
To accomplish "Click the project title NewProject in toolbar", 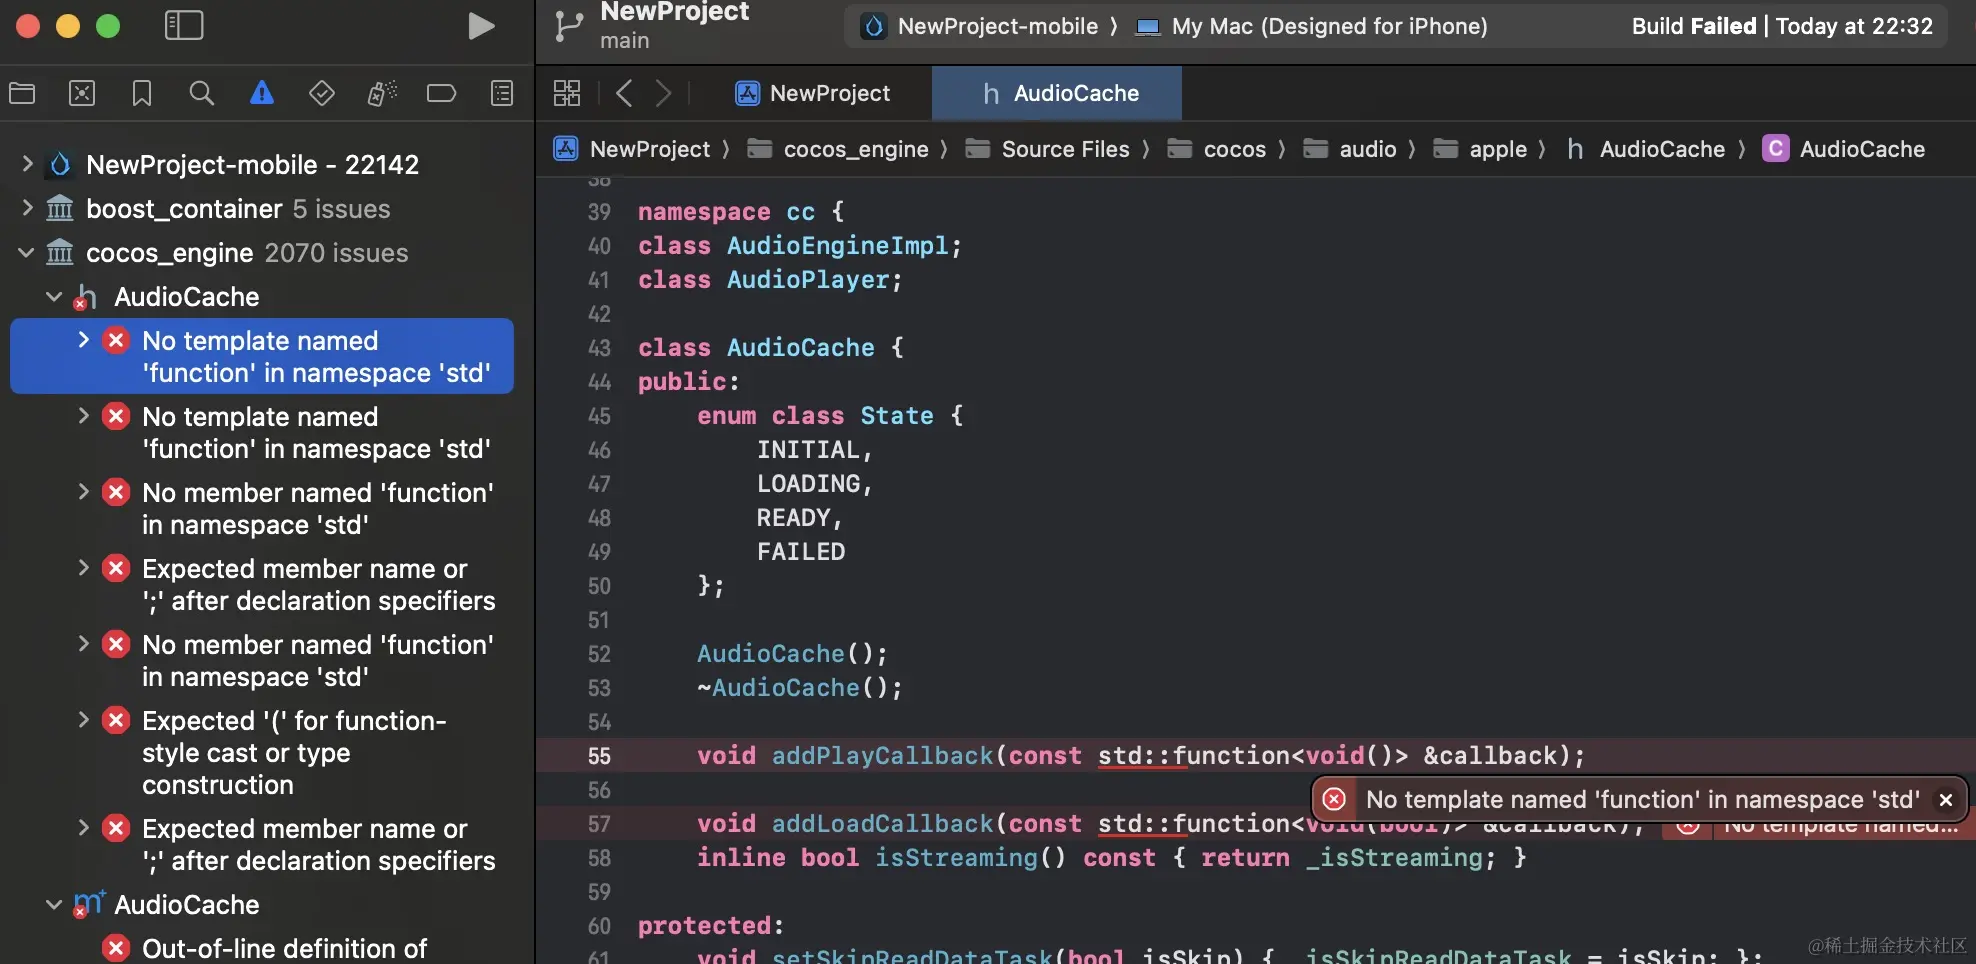I will pyautogui.click(x=675, y=12).
